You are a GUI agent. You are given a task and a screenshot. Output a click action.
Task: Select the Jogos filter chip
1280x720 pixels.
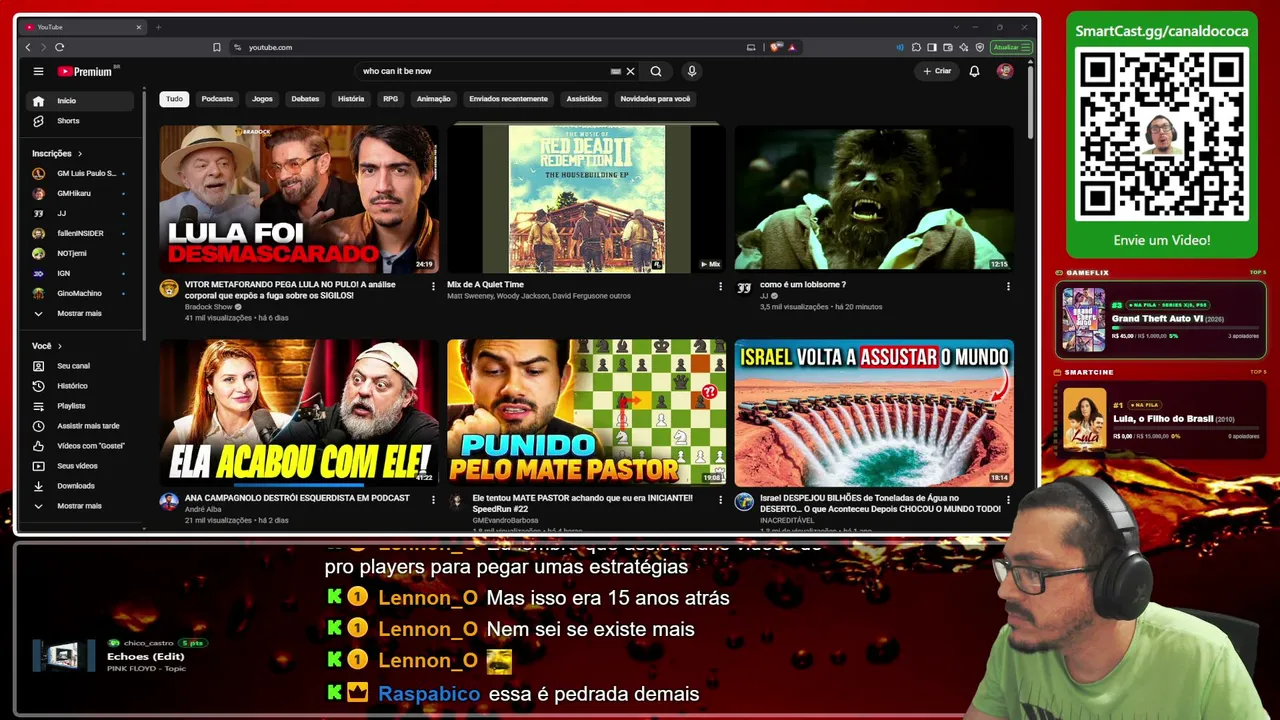click(262, 99)
